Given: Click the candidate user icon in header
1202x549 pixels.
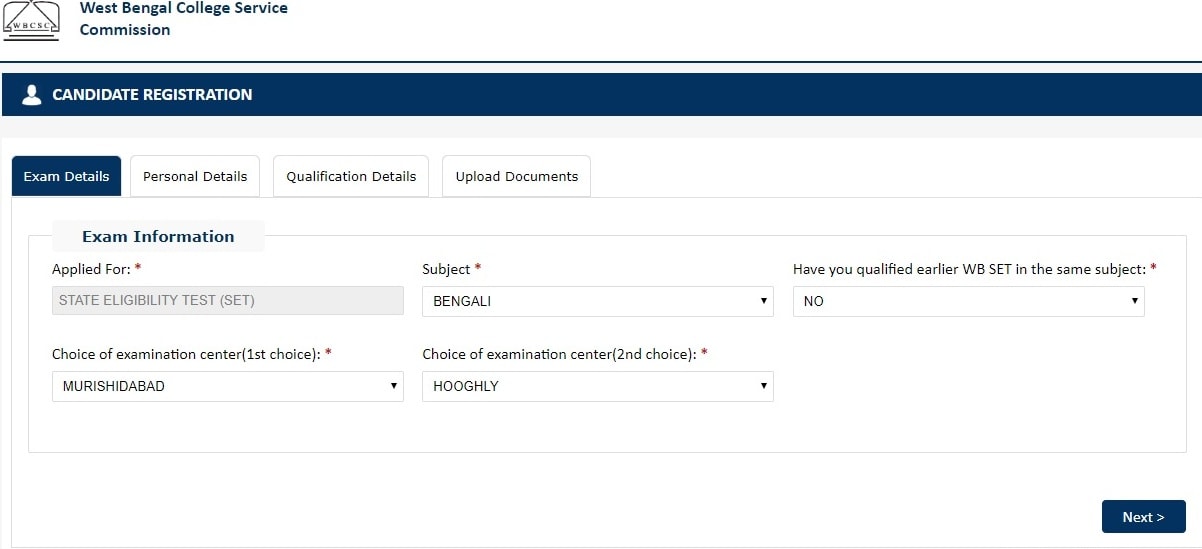Looking at the screenshot, I should 32,95.
